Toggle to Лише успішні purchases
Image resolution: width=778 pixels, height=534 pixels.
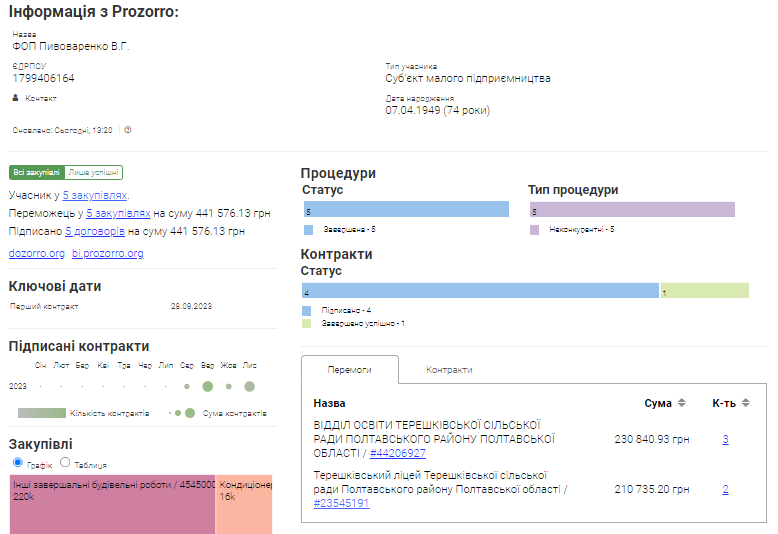pyautogui.click(x=95, y=172)
